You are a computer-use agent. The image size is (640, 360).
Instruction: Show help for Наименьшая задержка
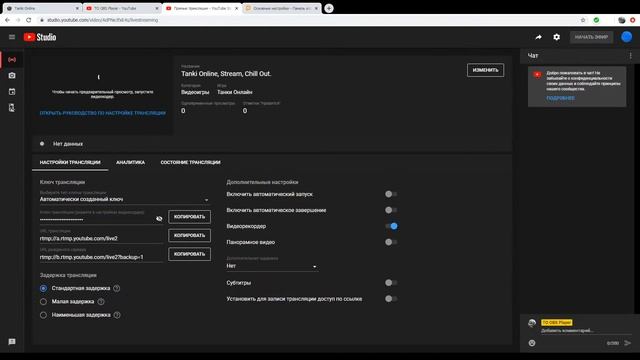coord(117,315)
